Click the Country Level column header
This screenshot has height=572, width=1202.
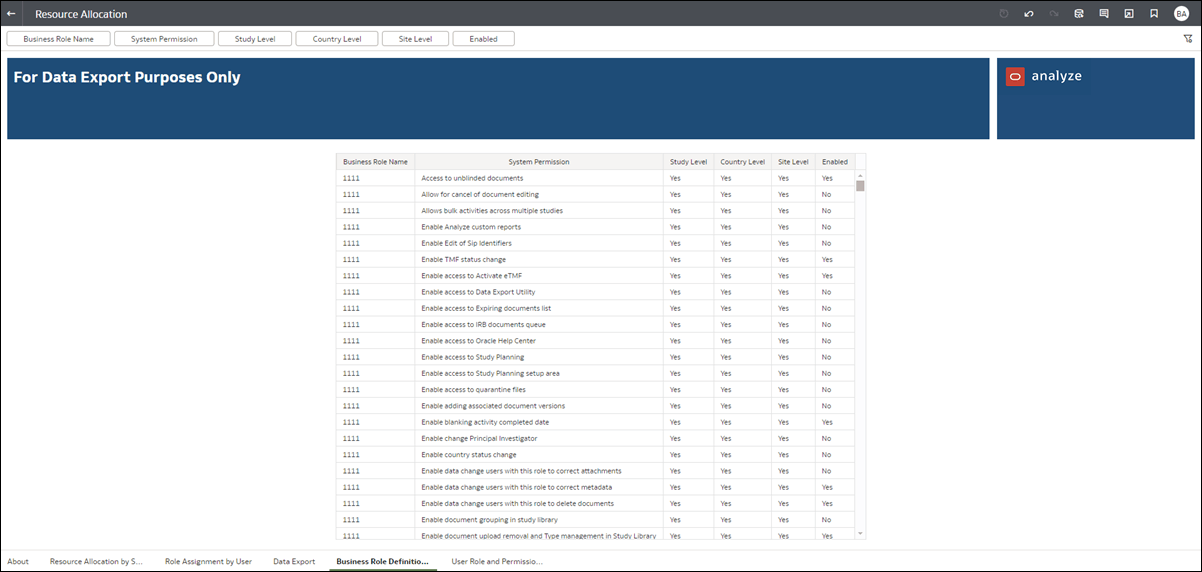coord(743,161)
